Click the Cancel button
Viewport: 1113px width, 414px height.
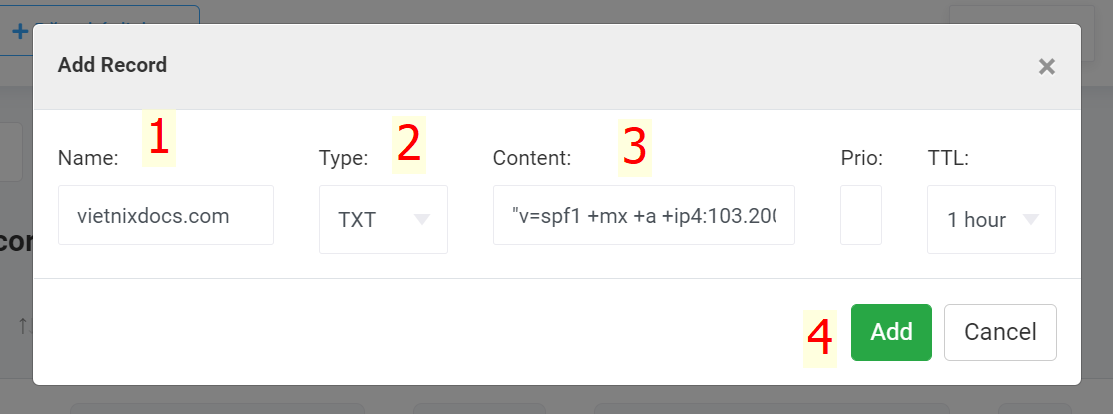coord(1000,332)
